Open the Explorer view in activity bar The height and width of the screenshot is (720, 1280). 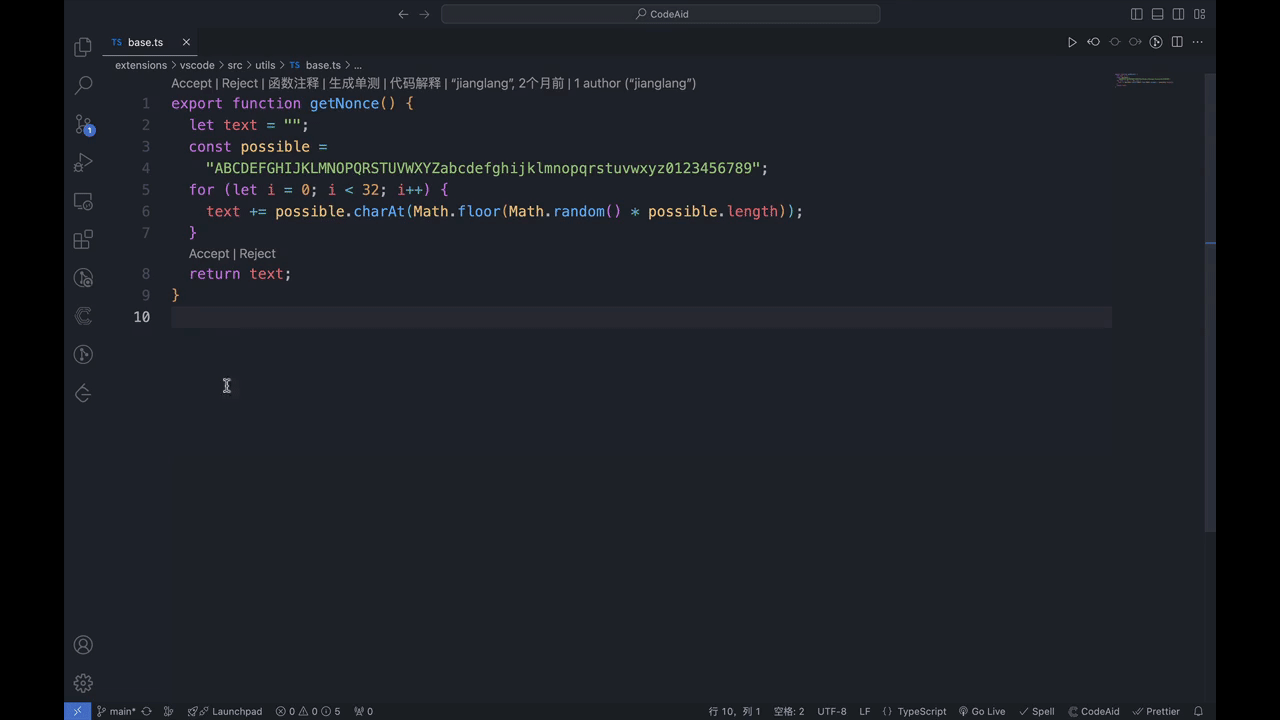point(84,47)
